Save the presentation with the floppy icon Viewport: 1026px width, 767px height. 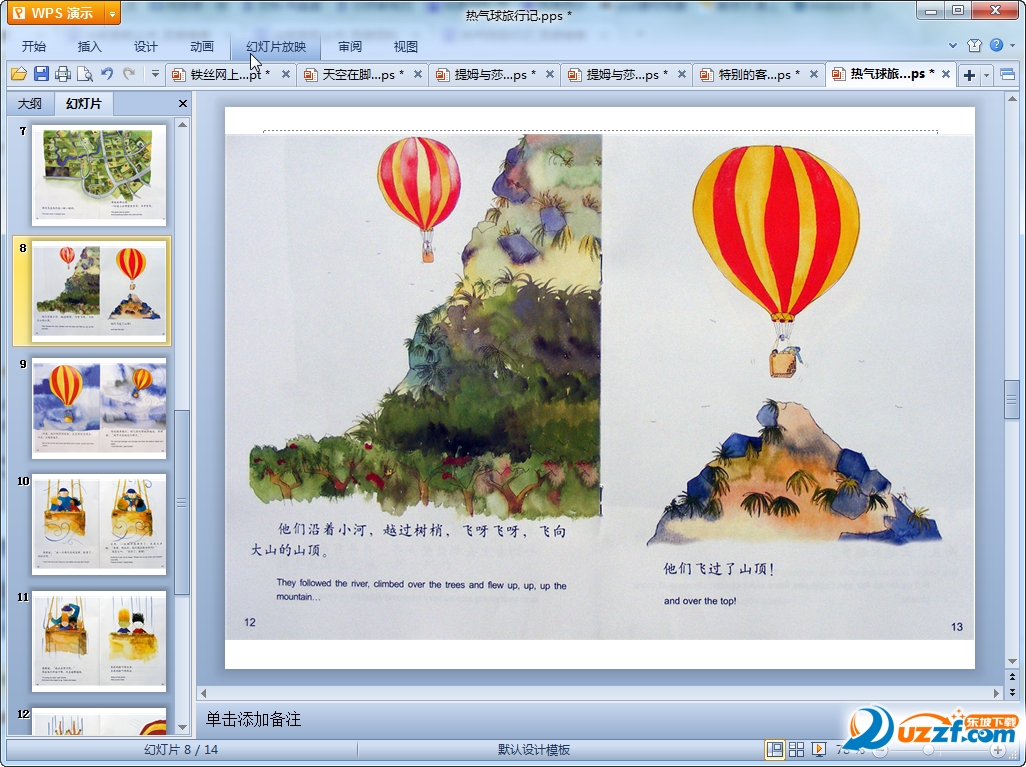tap(41, 74)
